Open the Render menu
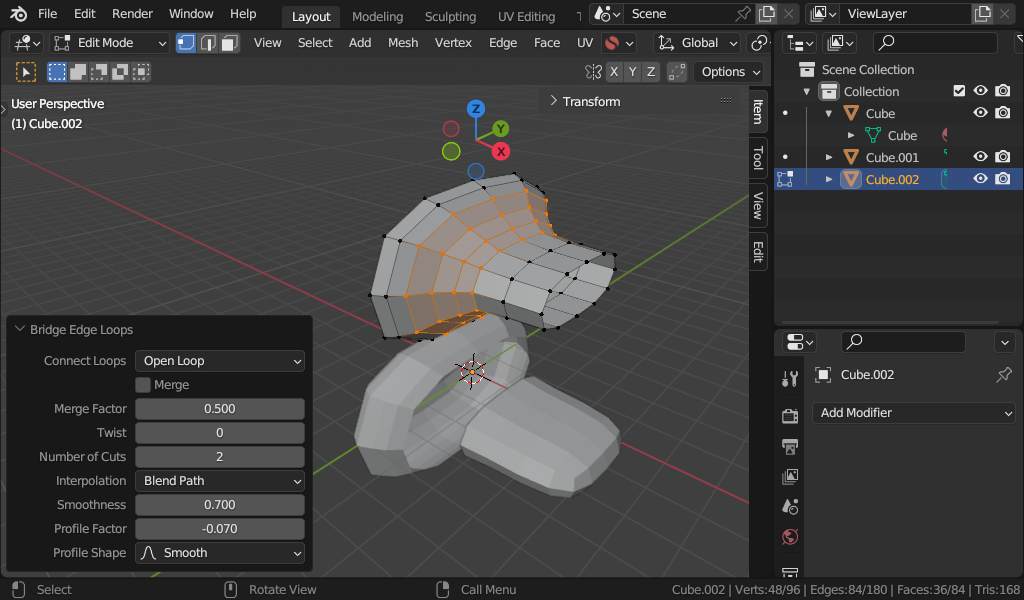Screen dimensions: 1024x600 click(132, 14)
